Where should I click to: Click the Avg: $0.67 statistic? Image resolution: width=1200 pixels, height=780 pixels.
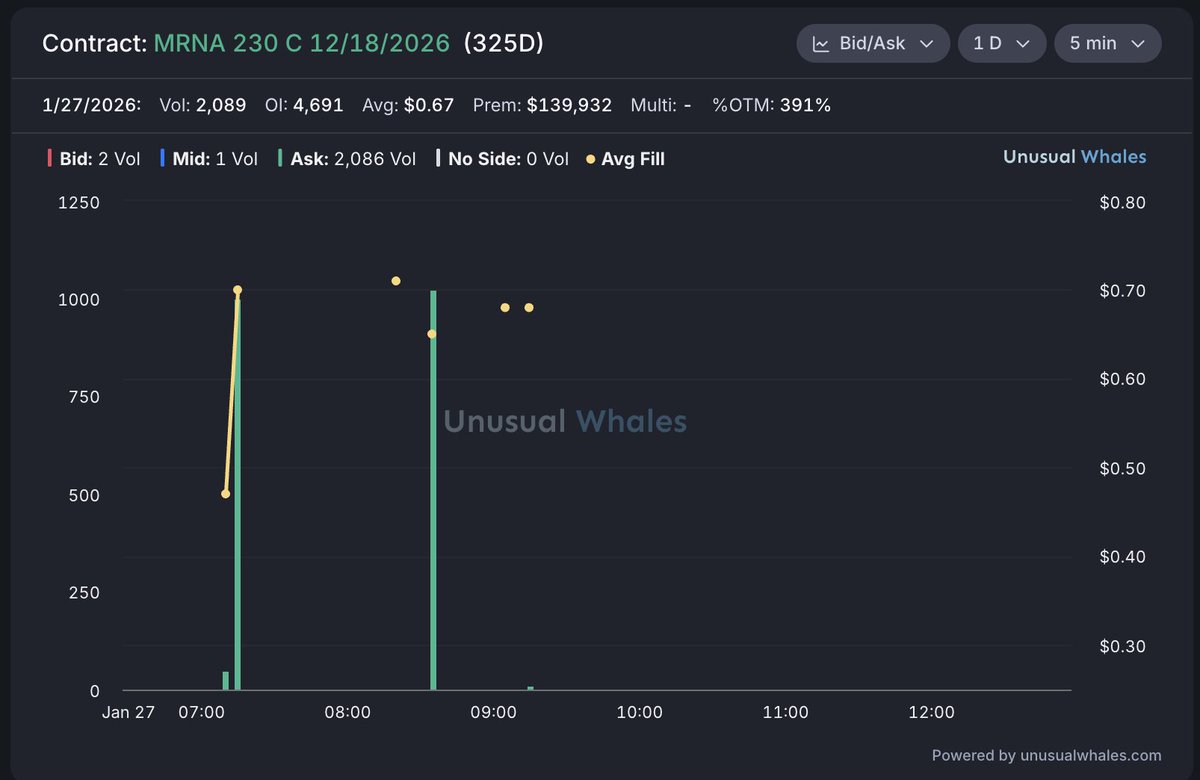pos(408,105)
